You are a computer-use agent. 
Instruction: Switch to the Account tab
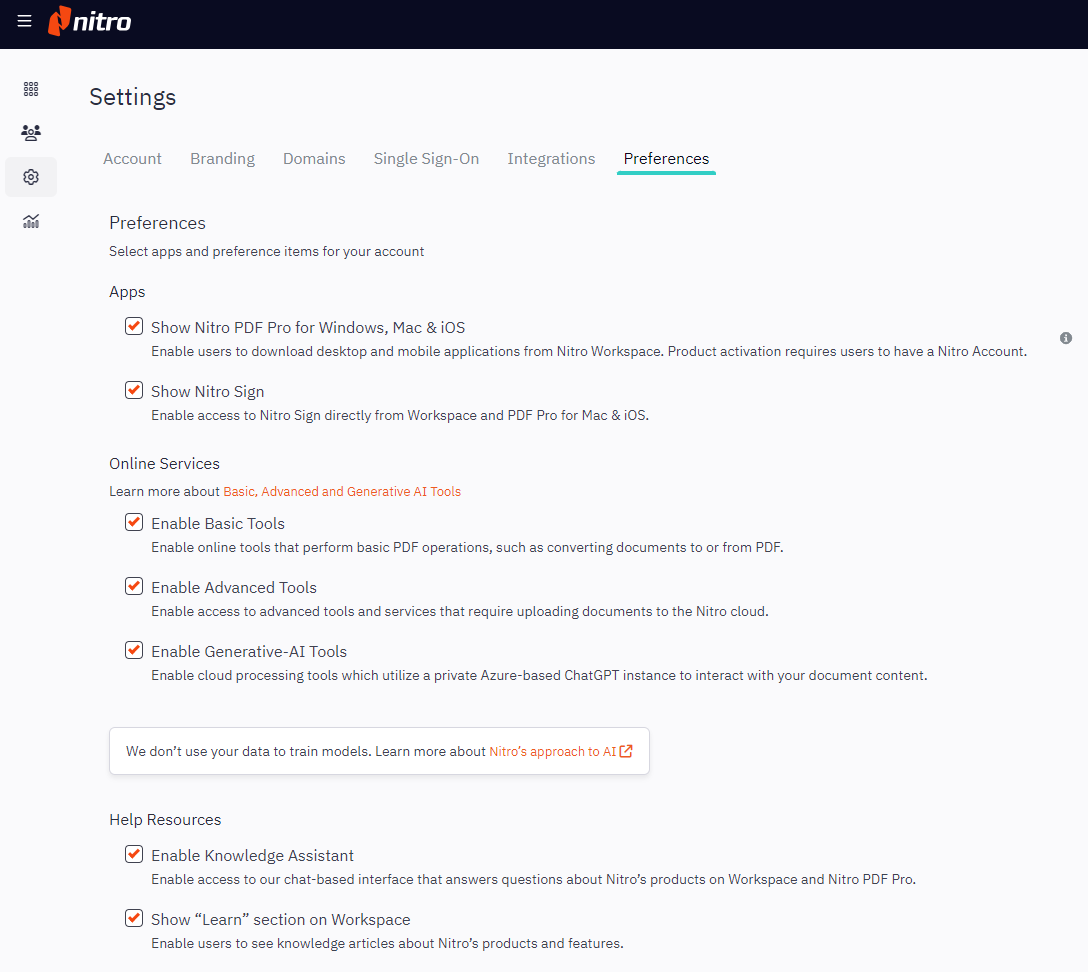point(132,159)
